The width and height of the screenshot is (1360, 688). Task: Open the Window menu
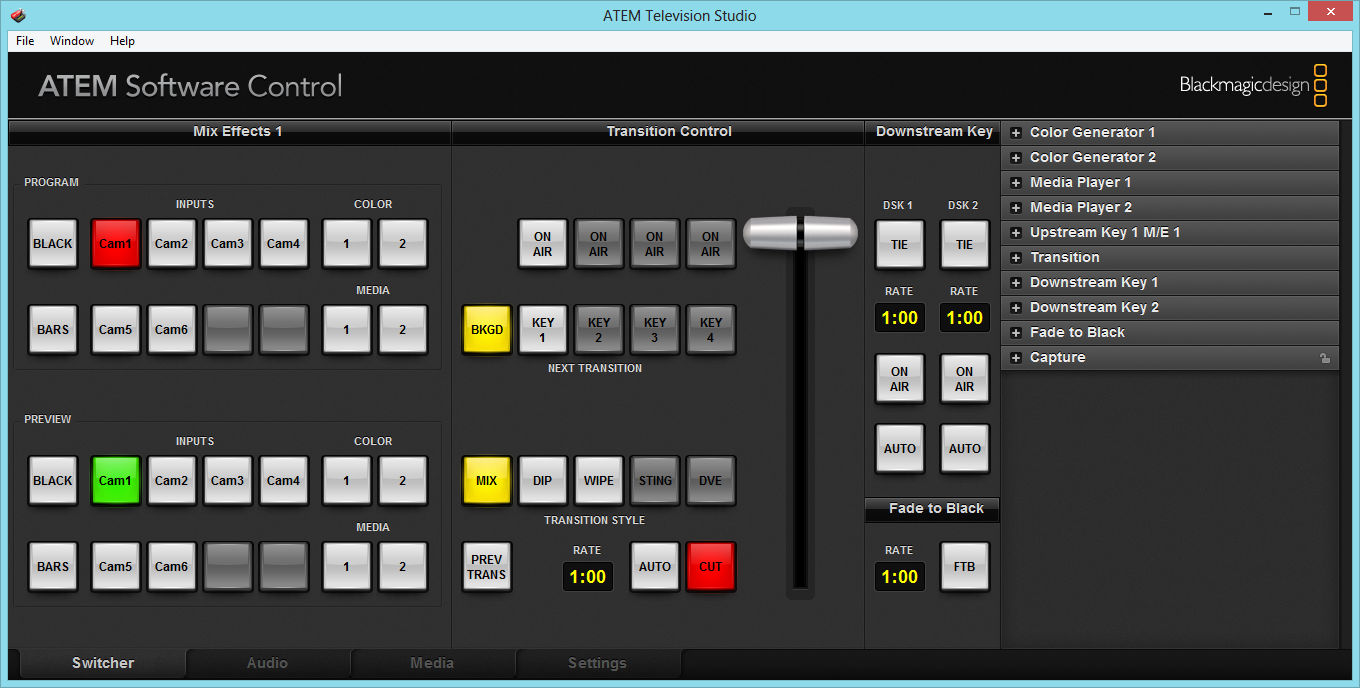pyautogui.click(x=72, y=41)
